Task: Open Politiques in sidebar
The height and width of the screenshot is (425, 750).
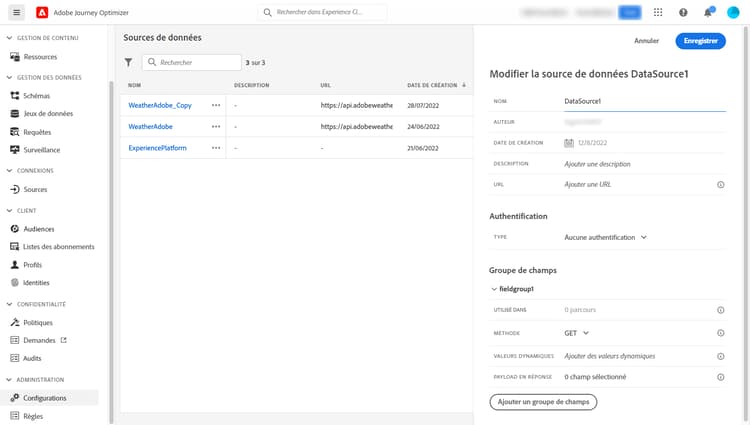Action: pos(38,323)
